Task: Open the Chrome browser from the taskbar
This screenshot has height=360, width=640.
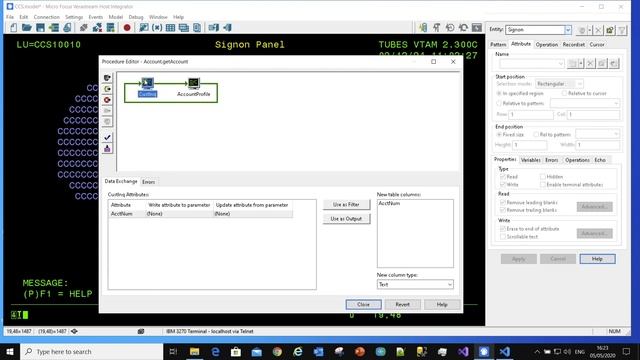Action: coord(277,351)
